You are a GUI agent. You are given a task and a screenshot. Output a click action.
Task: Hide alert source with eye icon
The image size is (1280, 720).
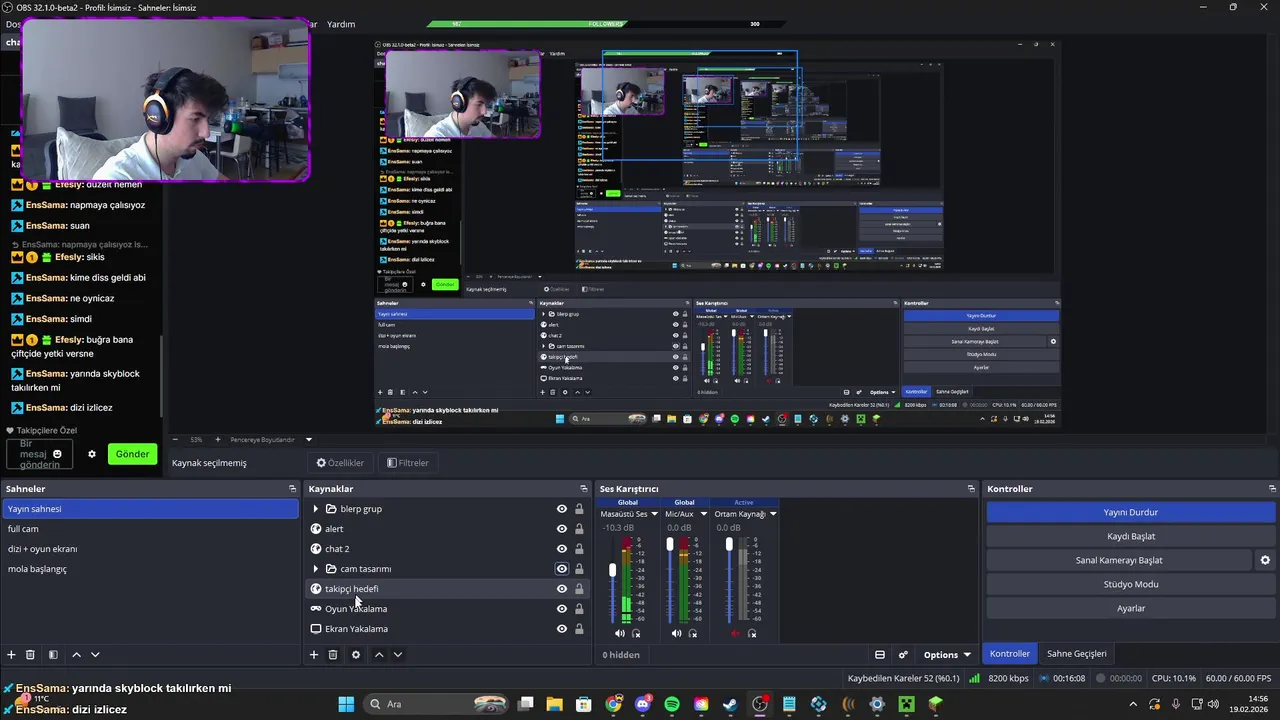562,529
